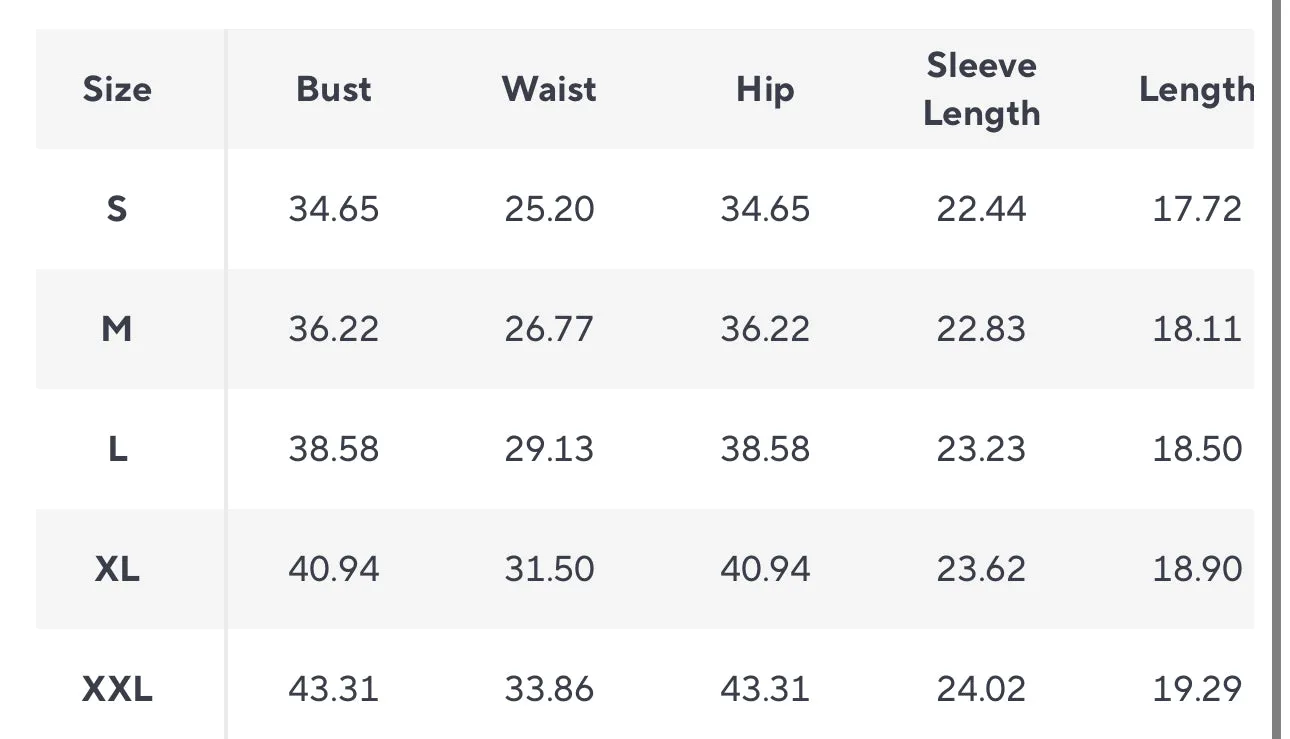Click the XXL size row label
The height and width of the screenshot is (739, 1290).
[x=117, y=689]
